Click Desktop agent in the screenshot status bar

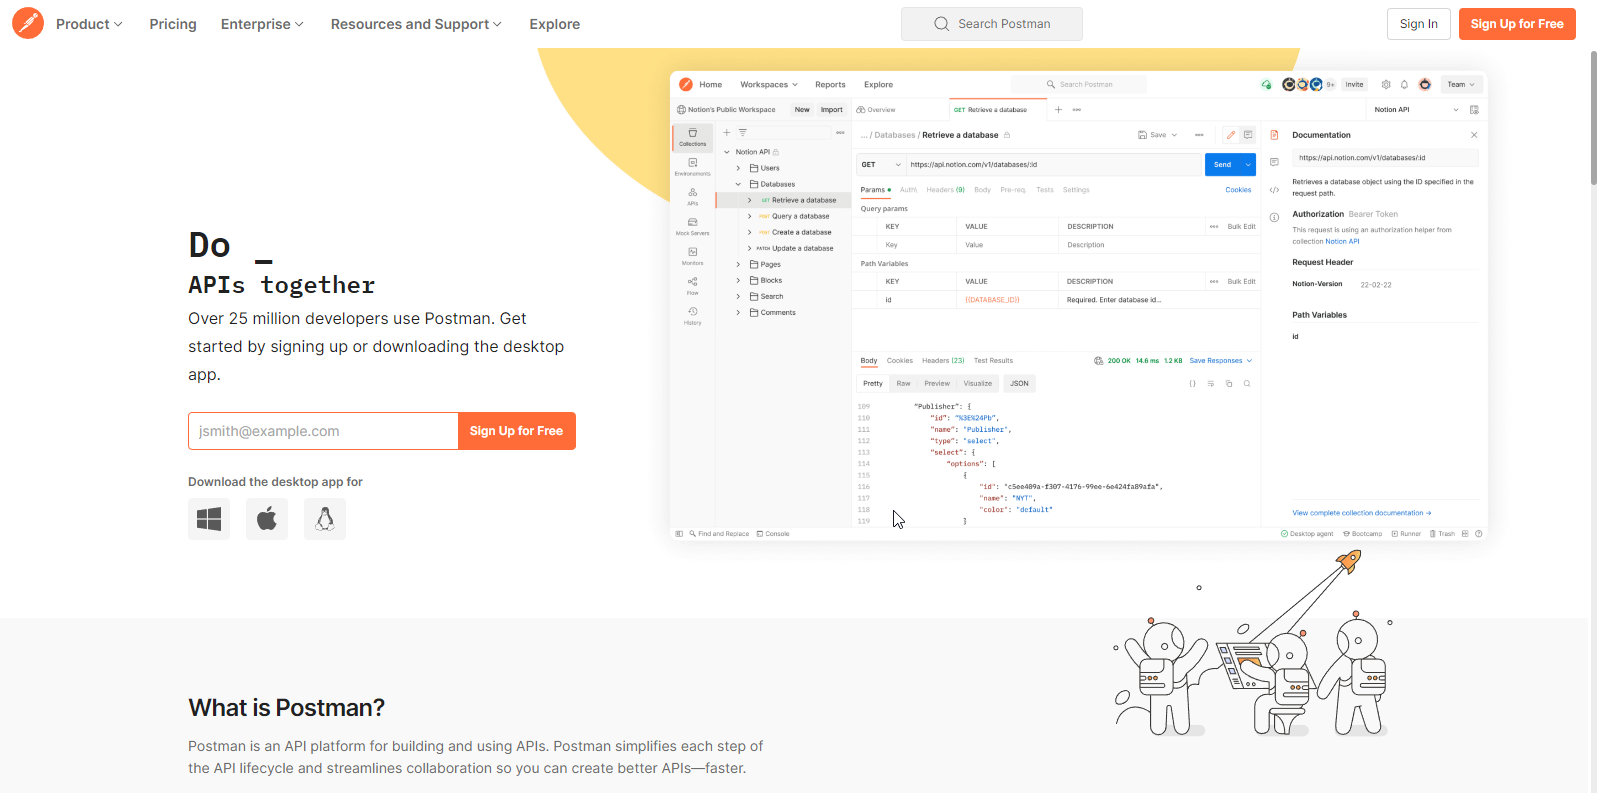(1307, 534)
